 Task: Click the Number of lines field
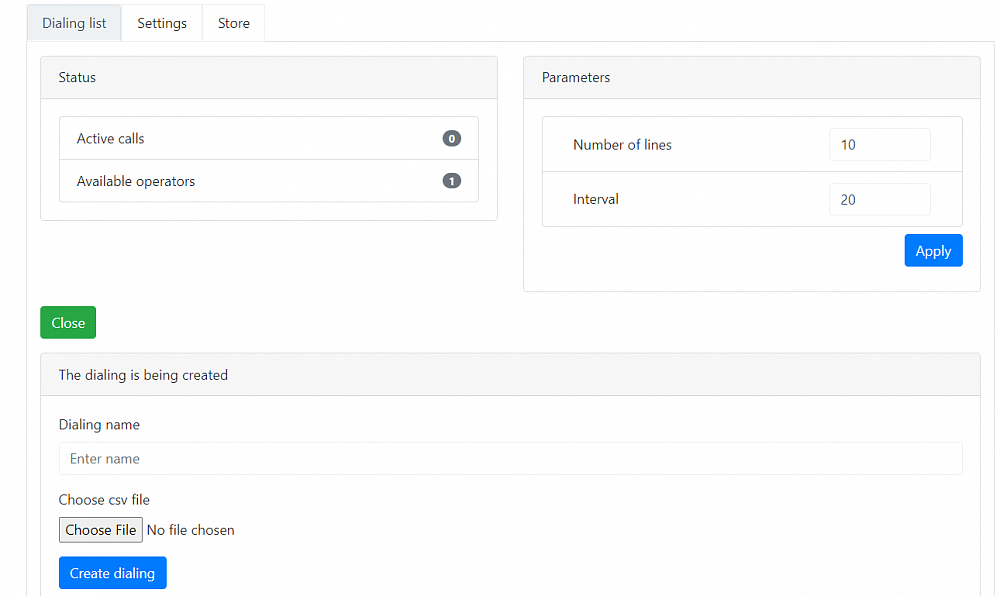click(879, 144)
